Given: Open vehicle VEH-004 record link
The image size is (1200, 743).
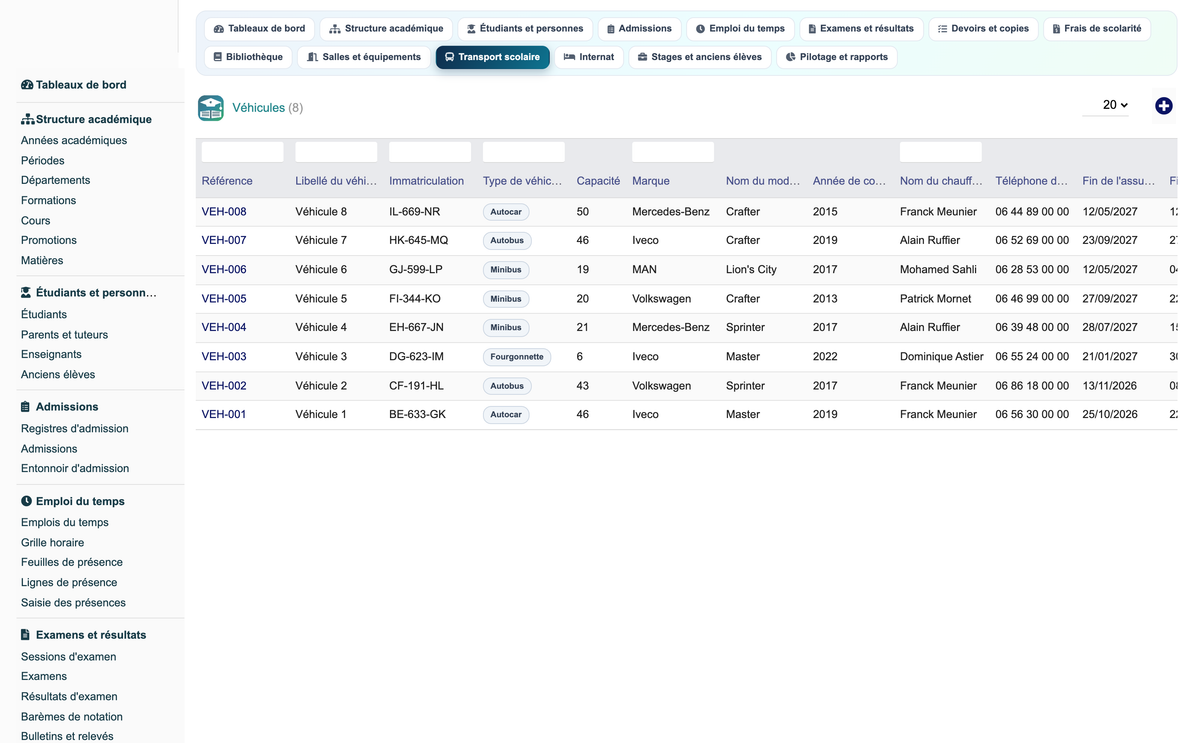Looking at the screenshot, I should pos(224,327).
